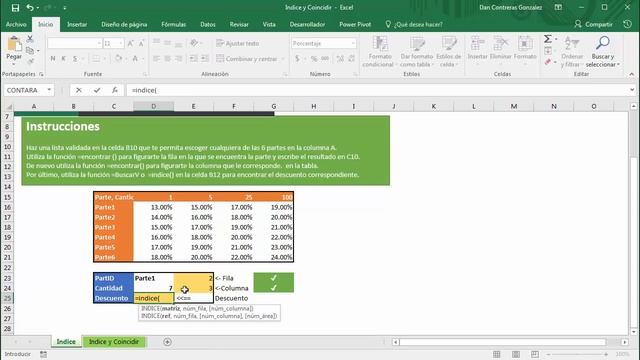
Task: Cancel formula entry with X button
Action: (79, 90)
